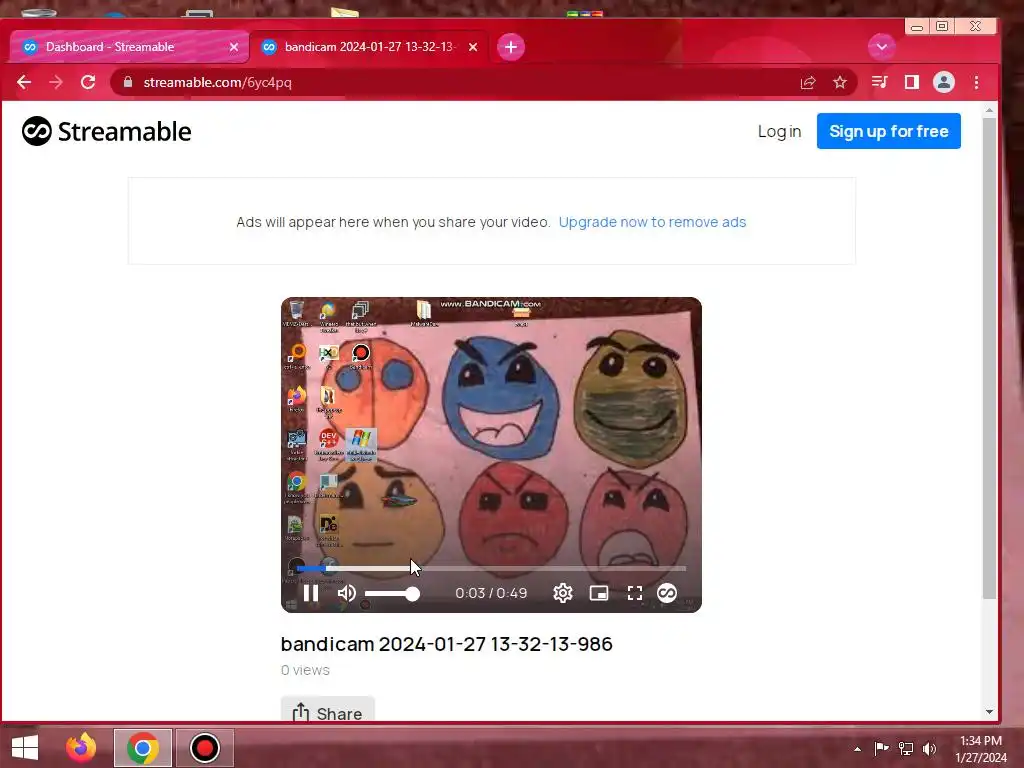Screen dimensions: 1024x768
Task: Close the Dashboard - Streamable tab
Action: pos(234,47)
